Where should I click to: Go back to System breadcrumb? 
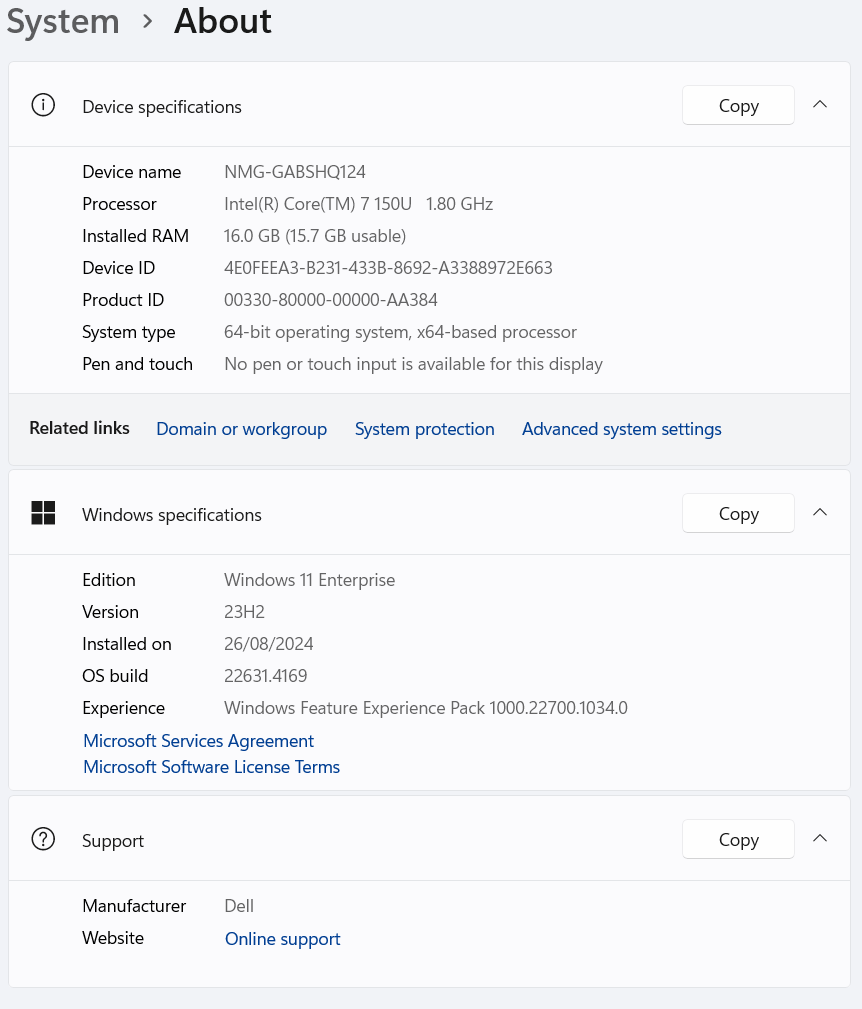point(63,21)
